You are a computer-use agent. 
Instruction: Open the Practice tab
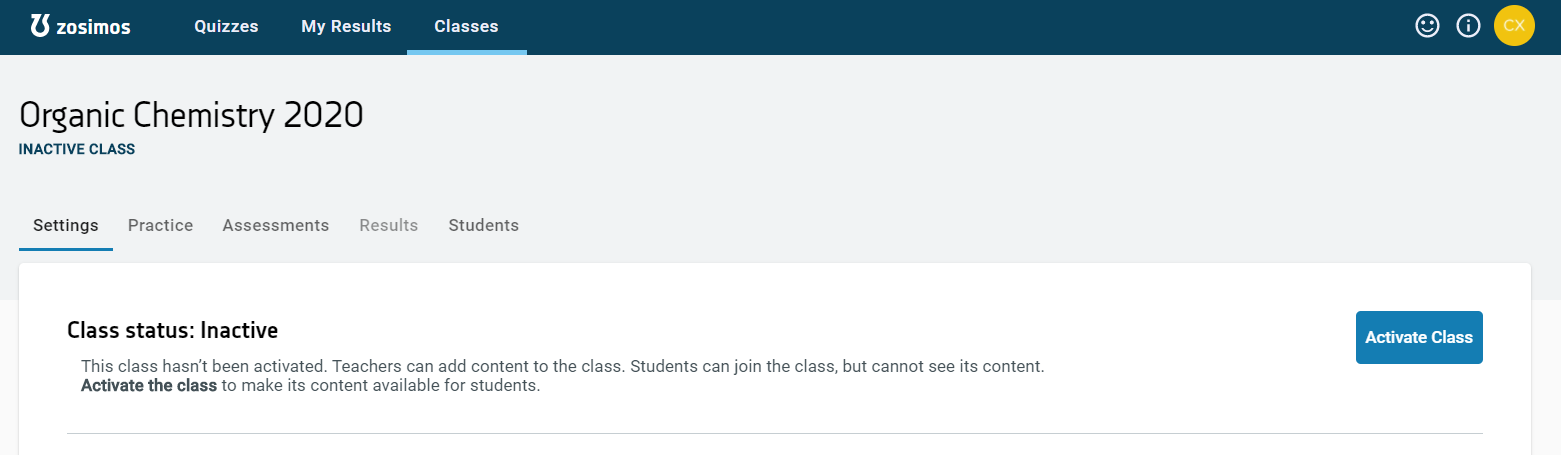(160, 225)
